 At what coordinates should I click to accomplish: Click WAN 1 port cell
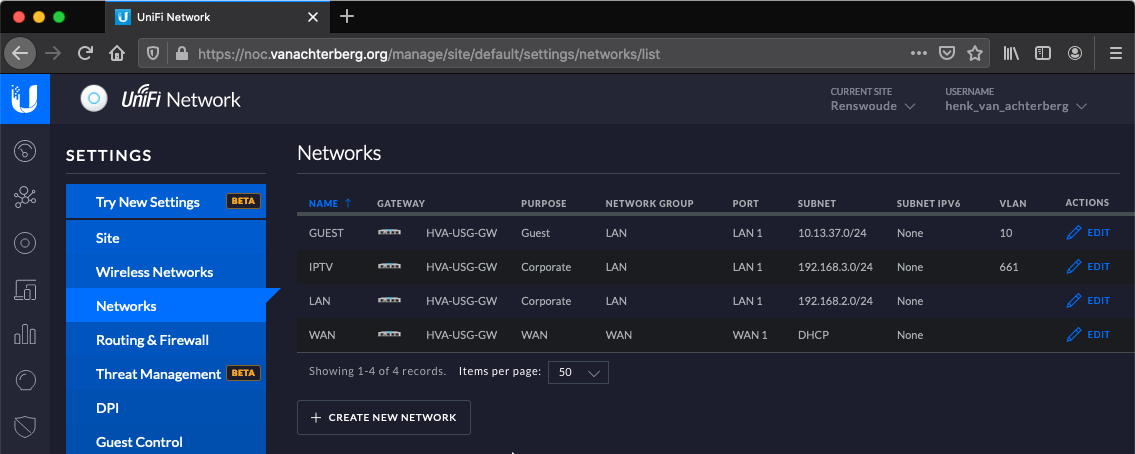pyautogui.click(x=750, y=335)
